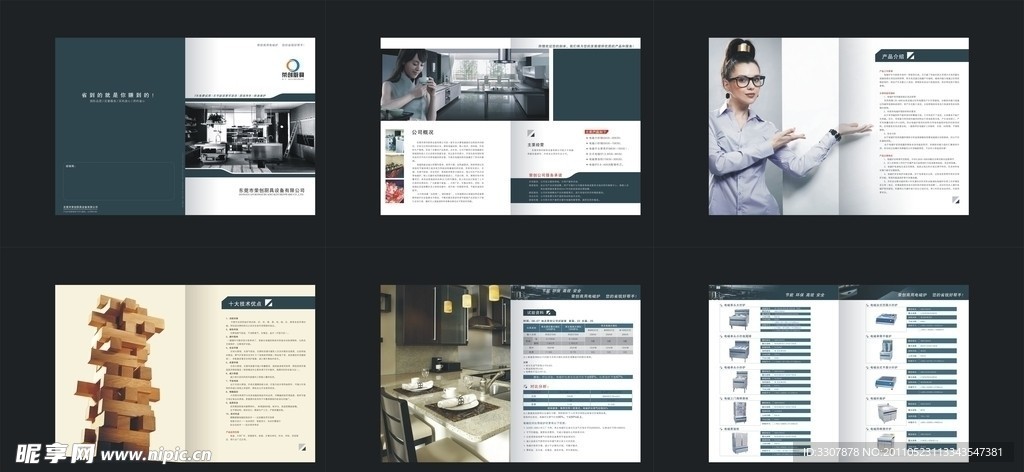Select the middle small thumbnail beside 公司概况 text
Image resolution: width=1024 pixels, height=472 pixels.
(x=394, y=166)
